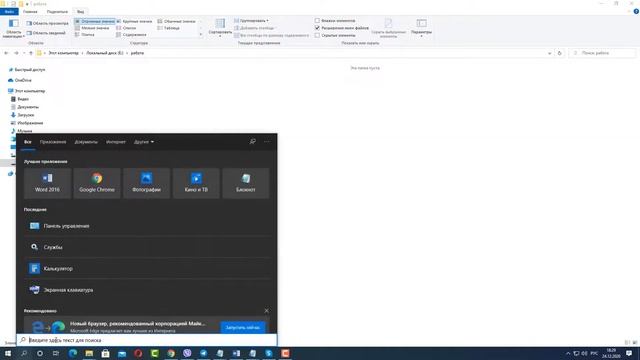Toggle Скрытые элементы checkbox
The image size is (640, 360).
point(317,35)
